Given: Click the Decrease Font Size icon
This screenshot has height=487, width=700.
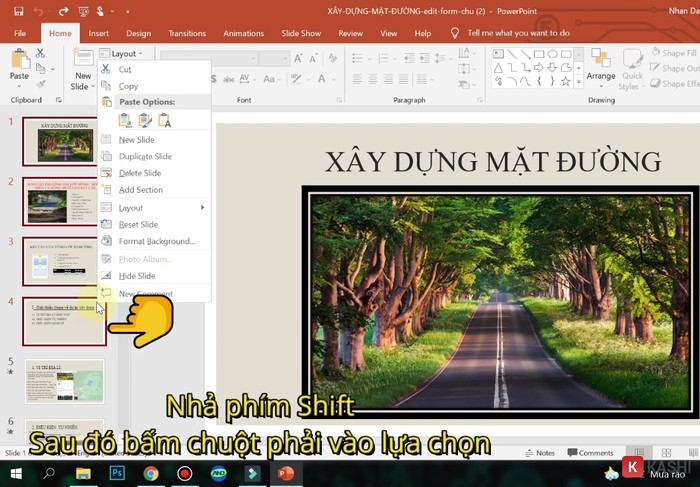Looking at the screenshot, I should (313, 58).
